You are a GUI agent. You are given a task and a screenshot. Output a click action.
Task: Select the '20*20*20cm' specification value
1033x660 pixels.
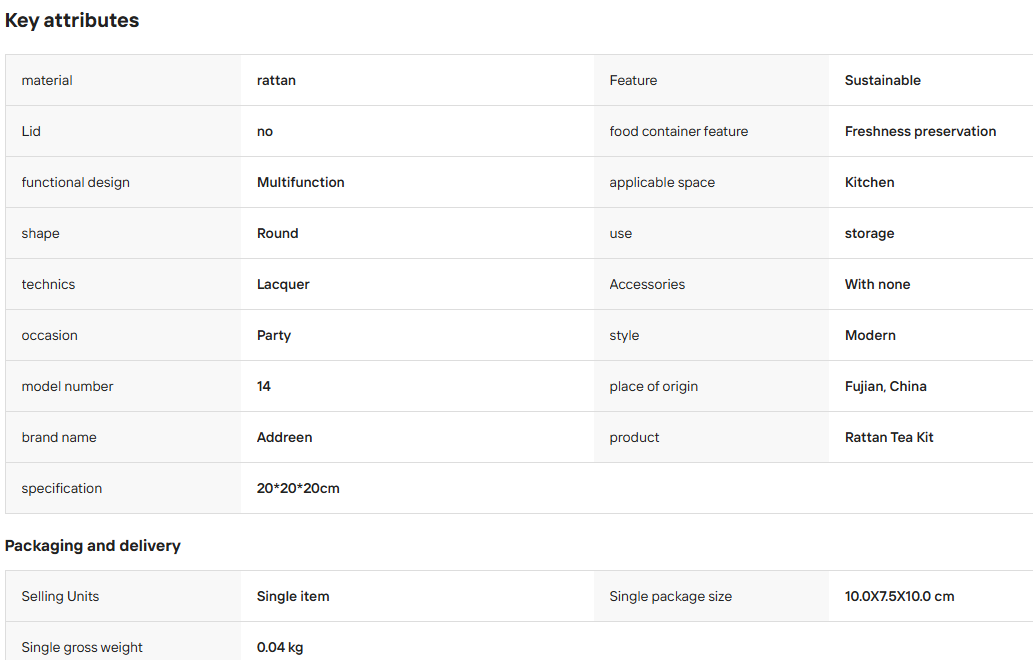(298, 488)
